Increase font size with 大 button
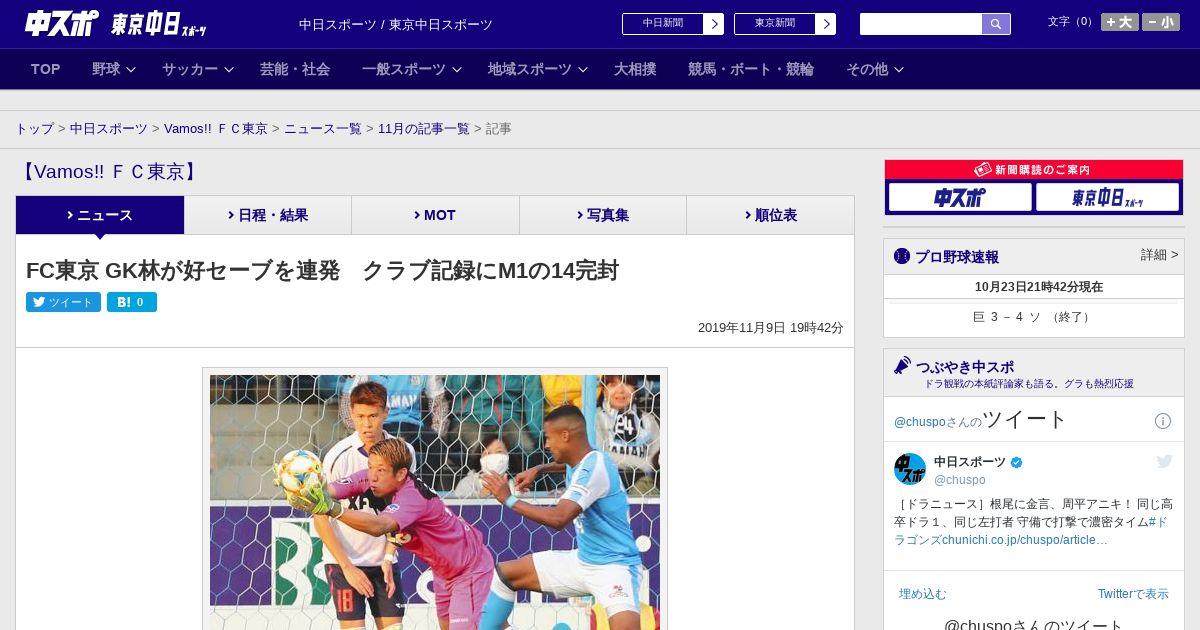 (x=1120, y=22)
